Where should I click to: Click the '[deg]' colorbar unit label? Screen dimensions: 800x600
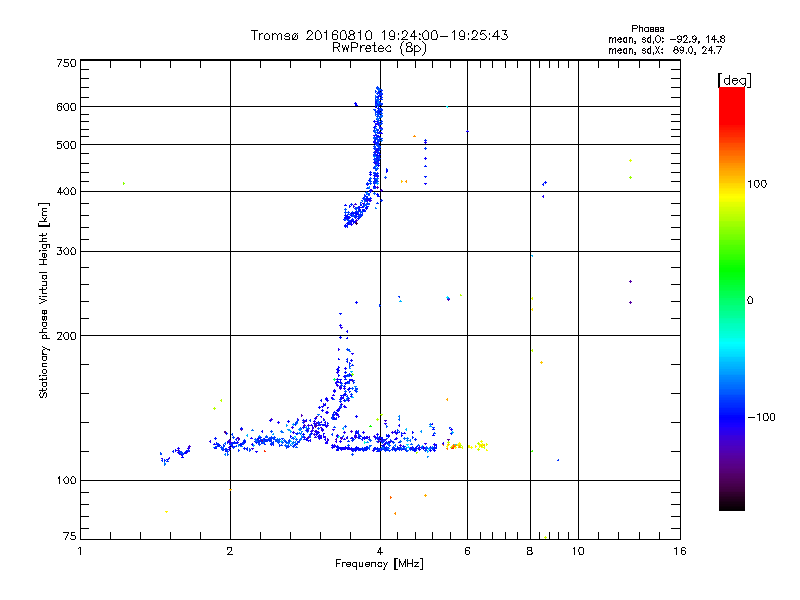coord(734,80)
